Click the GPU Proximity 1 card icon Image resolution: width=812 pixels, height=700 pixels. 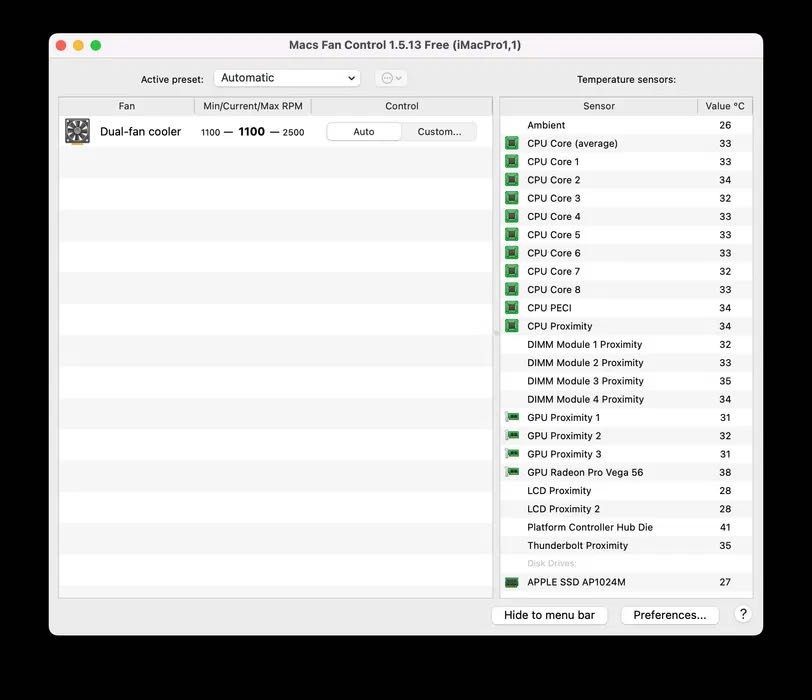coord(512,416)
